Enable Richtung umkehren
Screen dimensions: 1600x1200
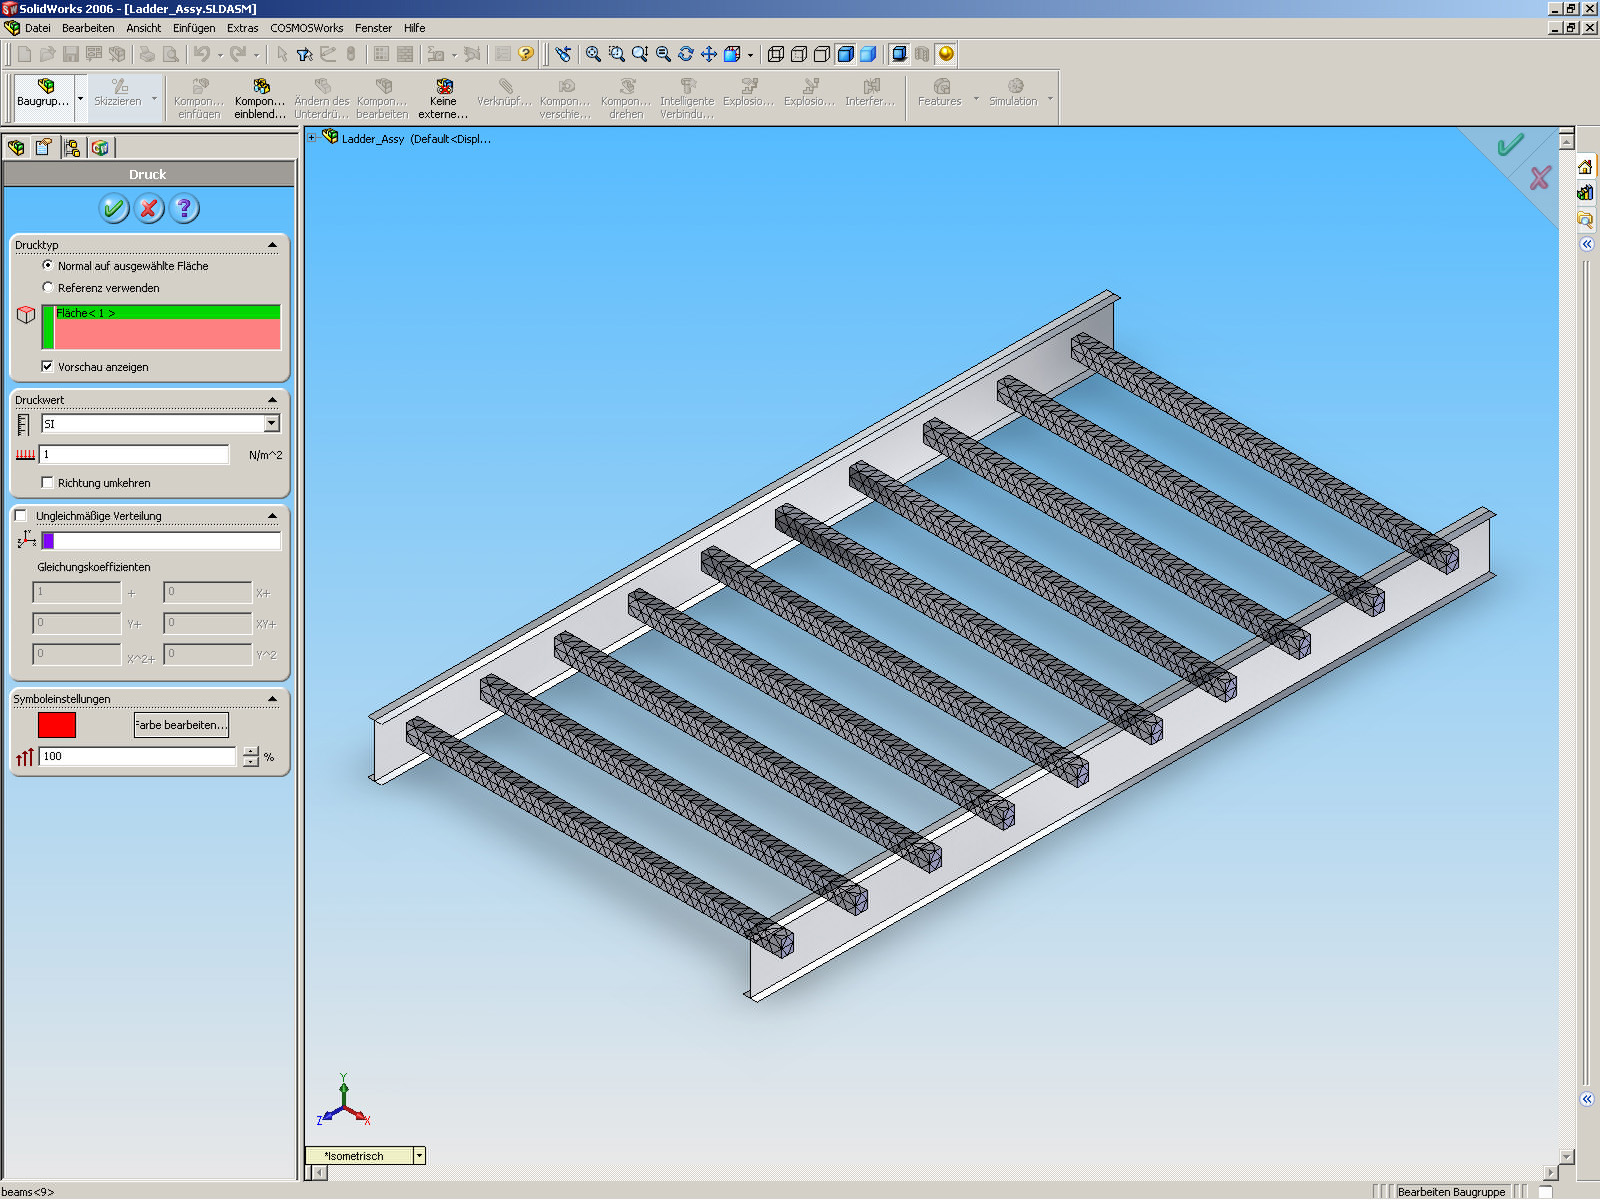coord(48,482)
